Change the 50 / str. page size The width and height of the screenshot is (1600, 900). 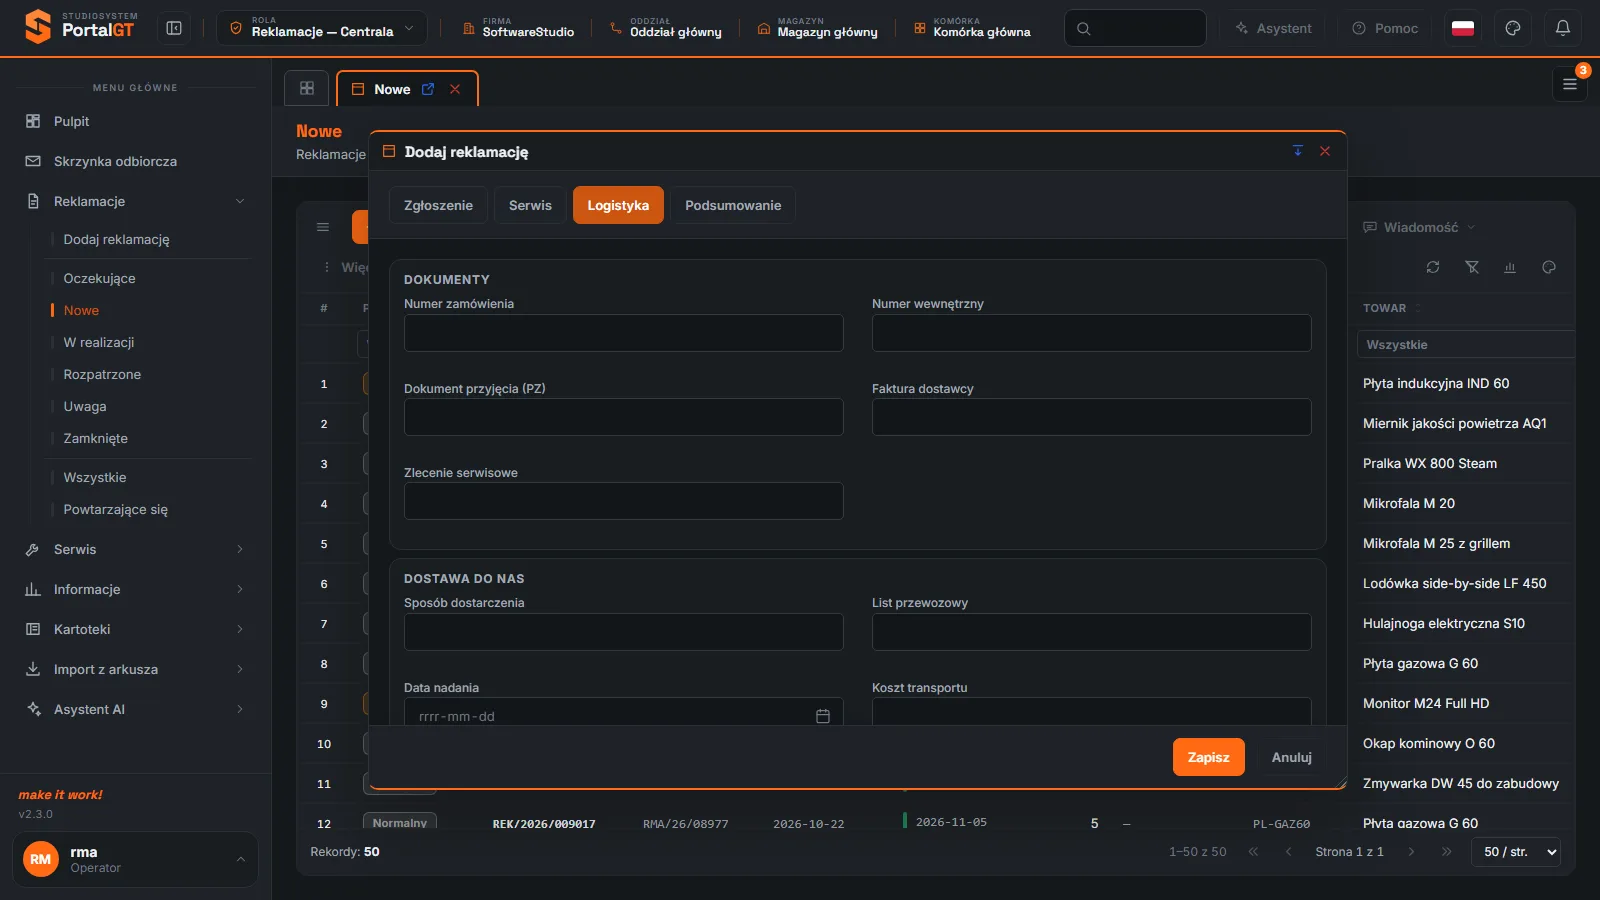(x=1516, y=852)
